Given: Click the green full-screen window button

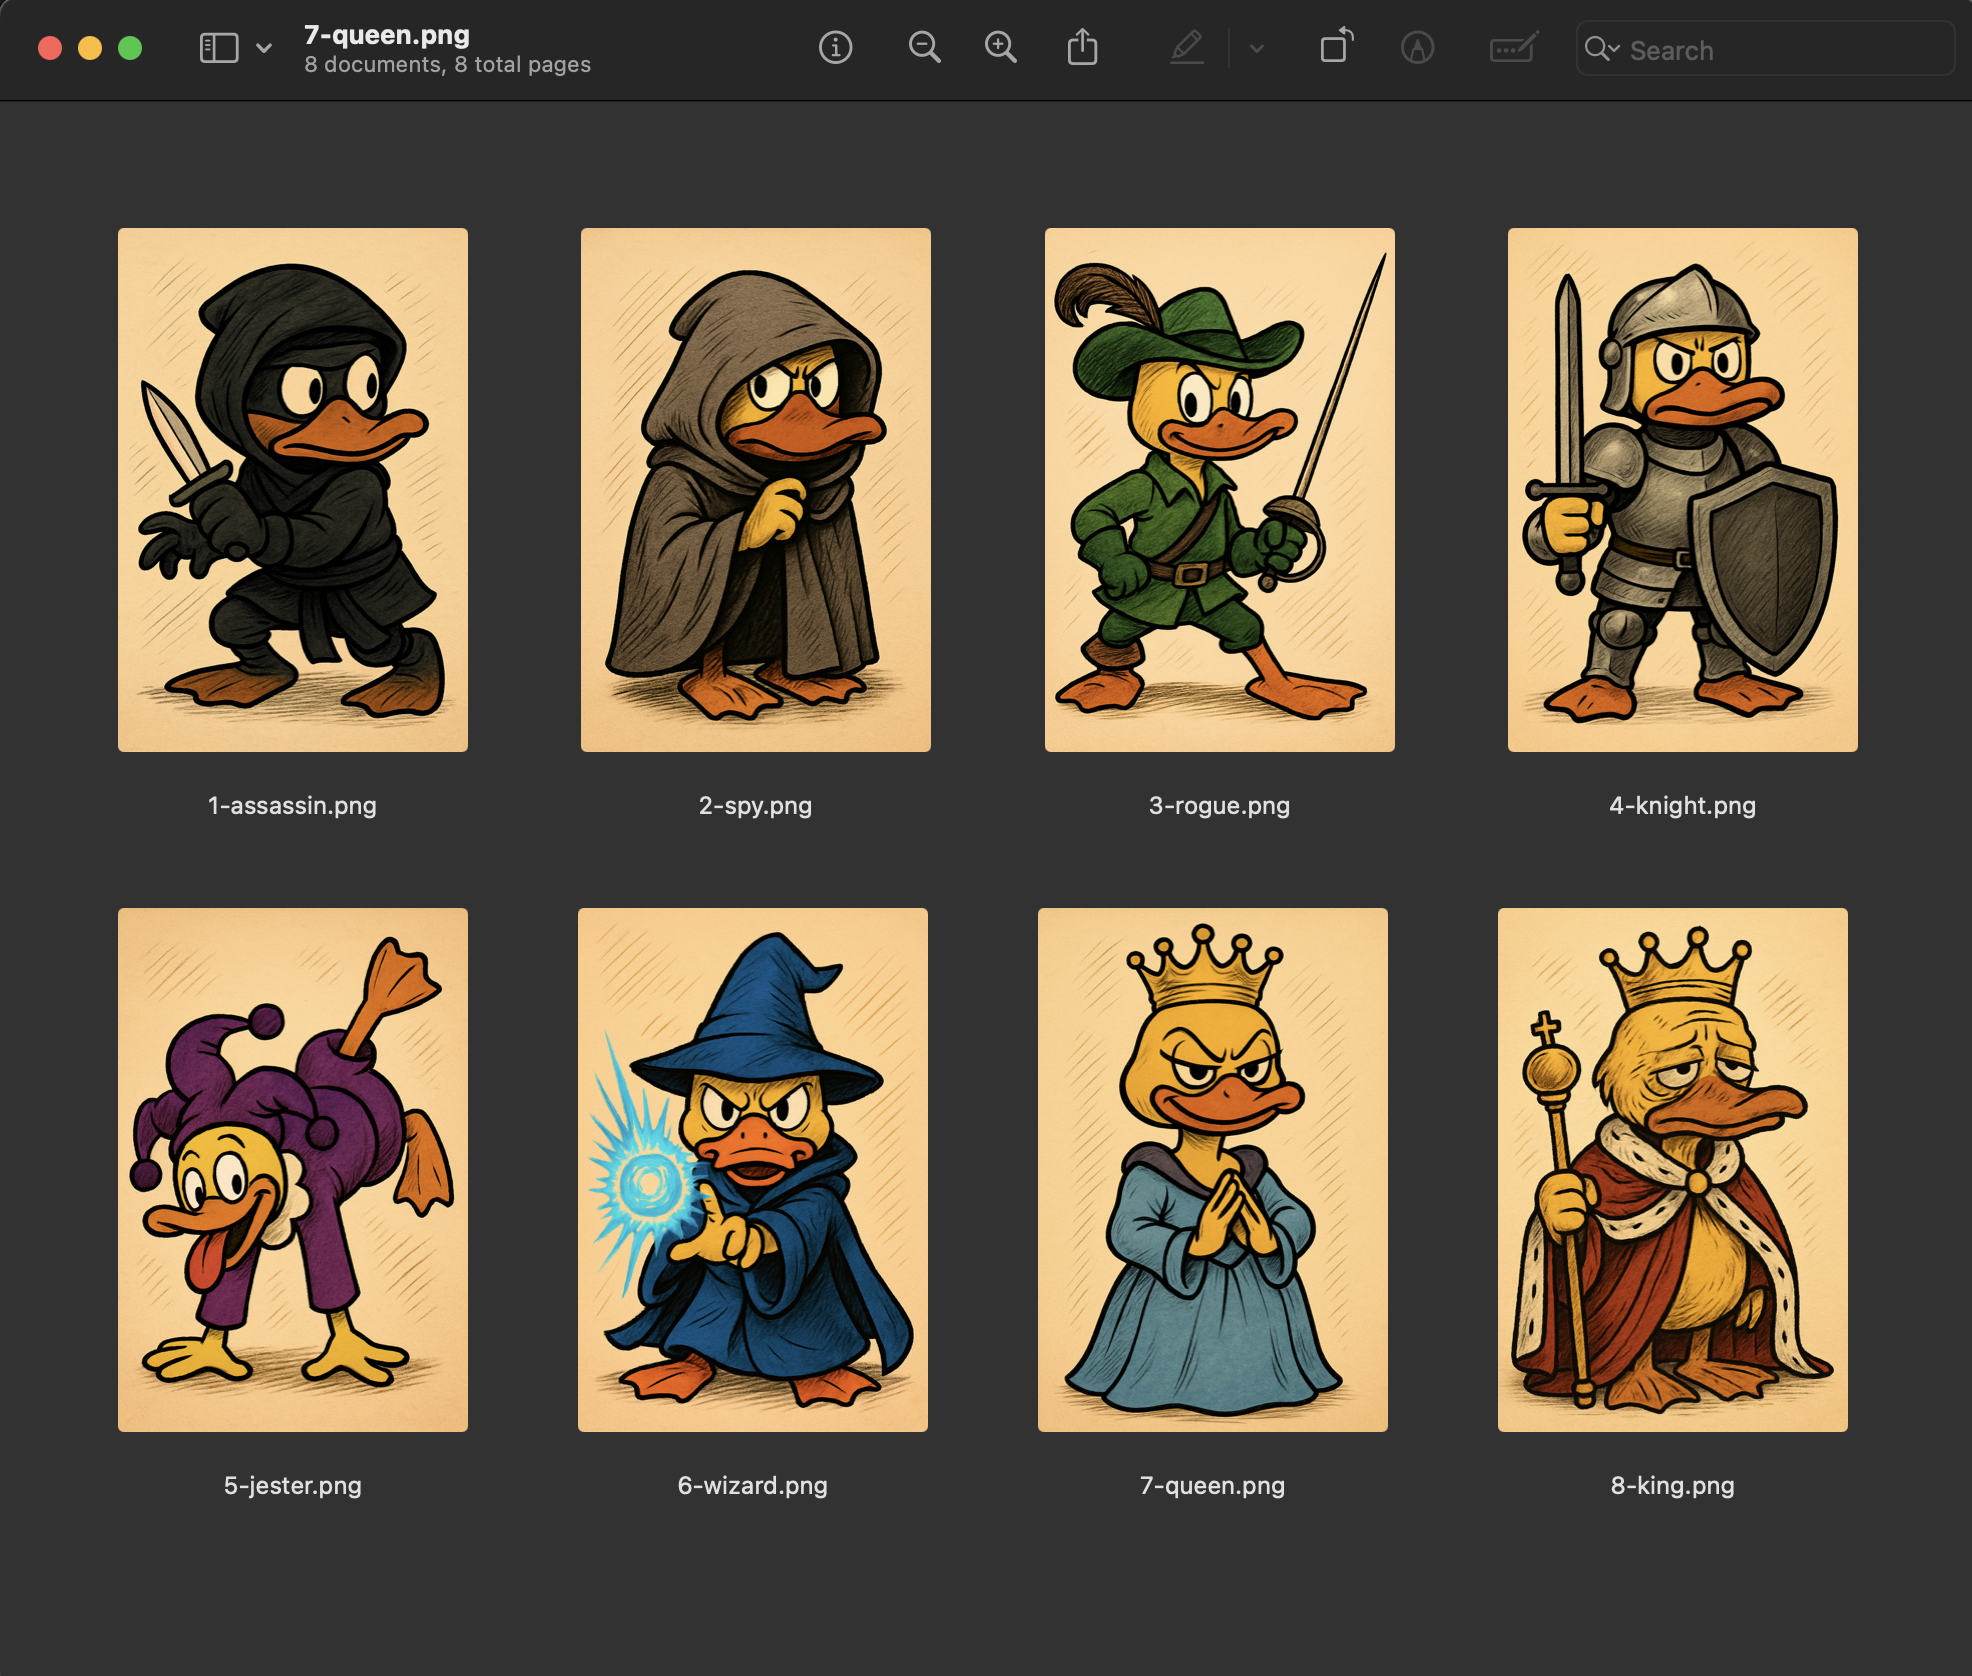Looking at the screenshot, I should point(130,48).
